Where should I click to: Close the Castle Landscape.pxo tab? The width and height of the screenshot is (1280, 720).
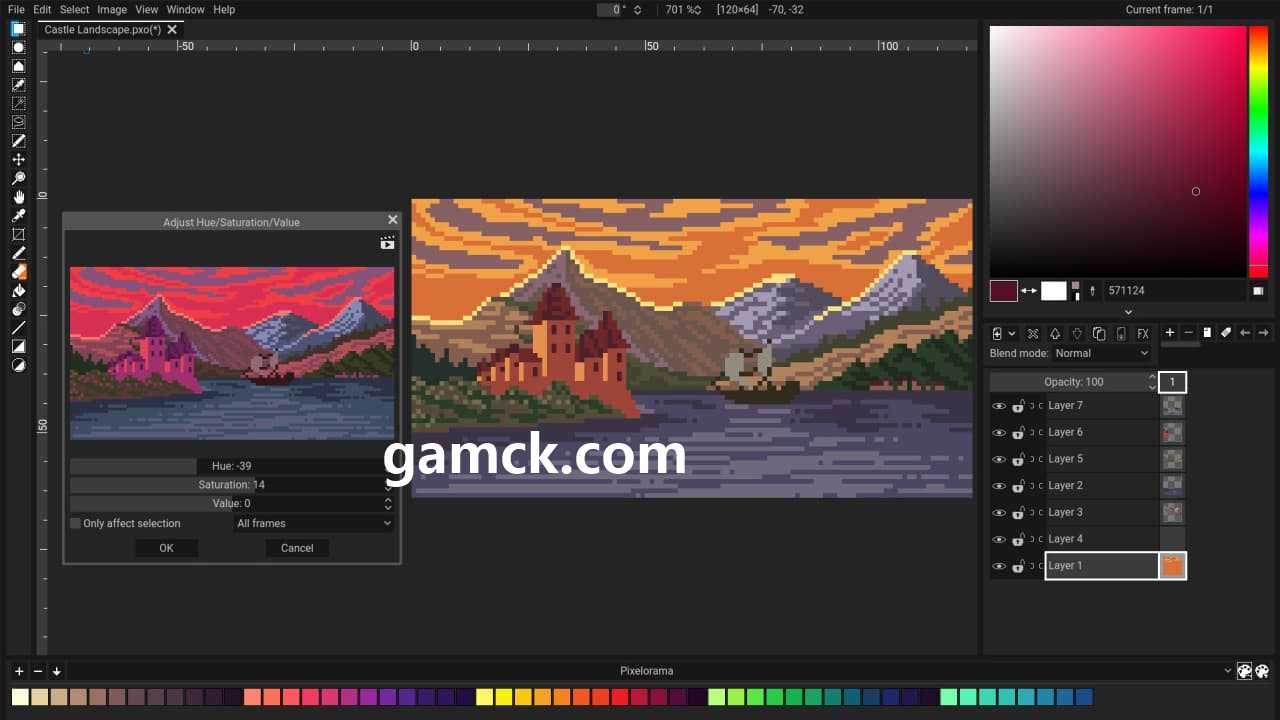point(172,30)
